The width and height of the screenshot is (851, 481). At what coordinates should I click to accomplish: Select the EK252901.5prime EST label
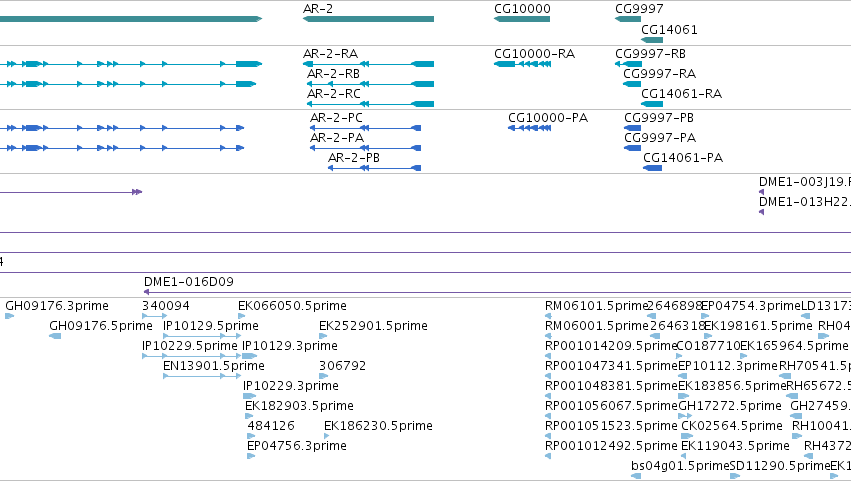pyautogui.click(x=373, y=326)
